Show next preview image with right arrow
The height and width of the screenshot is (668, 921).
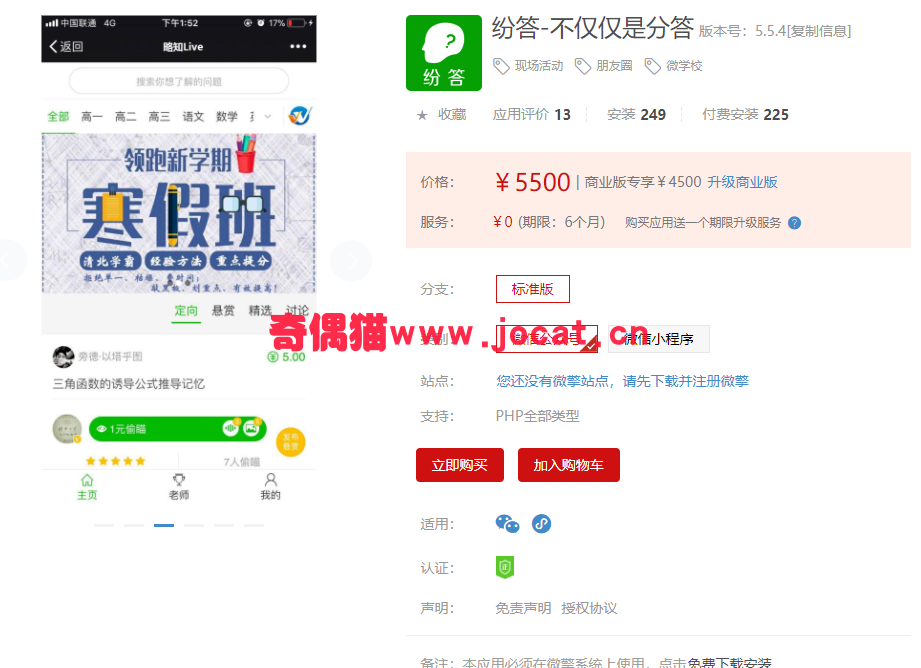coord(351,260)
